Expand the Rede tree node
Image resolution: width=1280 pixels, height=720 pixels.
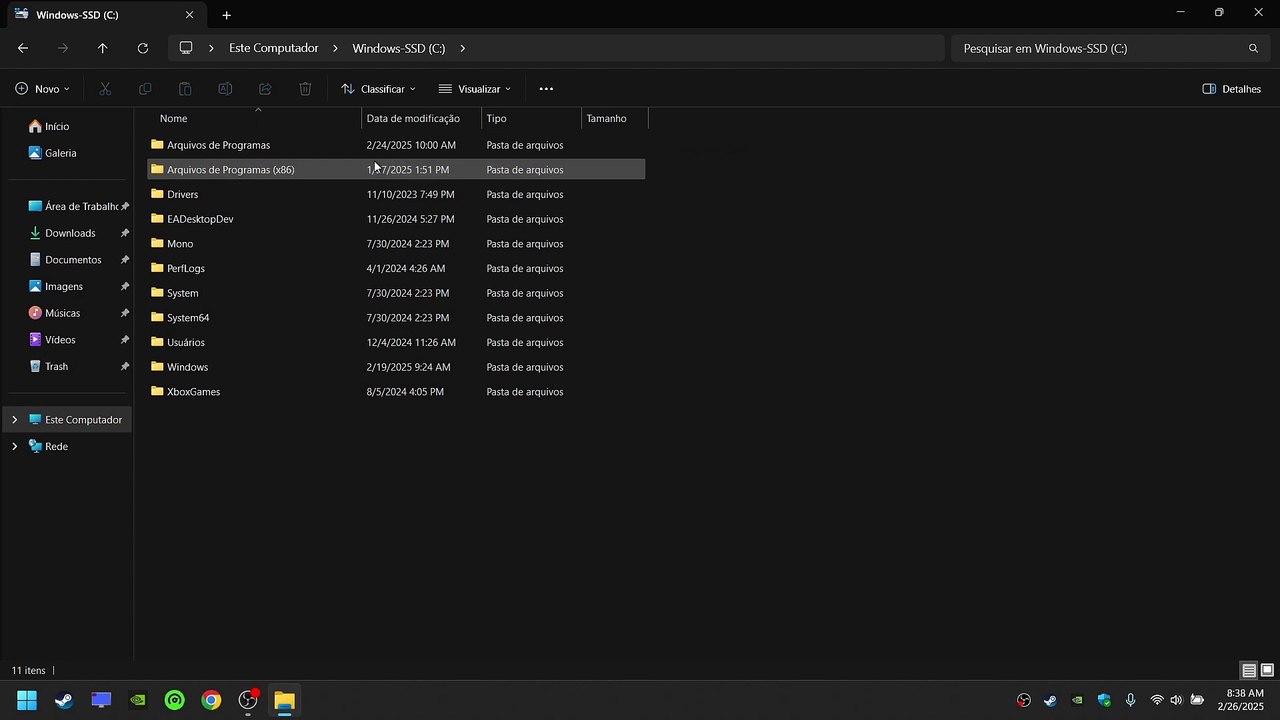pyautogui.click(x=14, y=446)
